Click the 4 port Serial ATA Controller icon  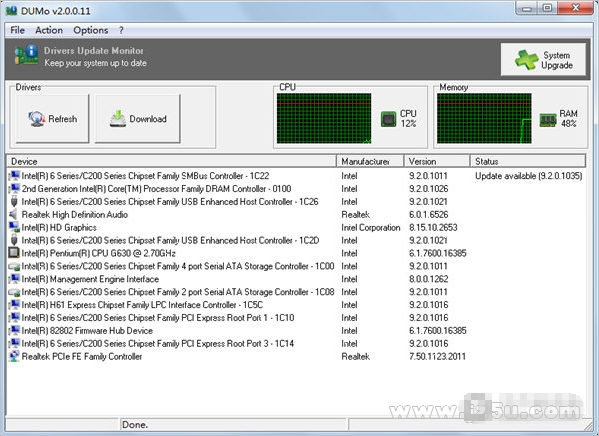[14, 267]
